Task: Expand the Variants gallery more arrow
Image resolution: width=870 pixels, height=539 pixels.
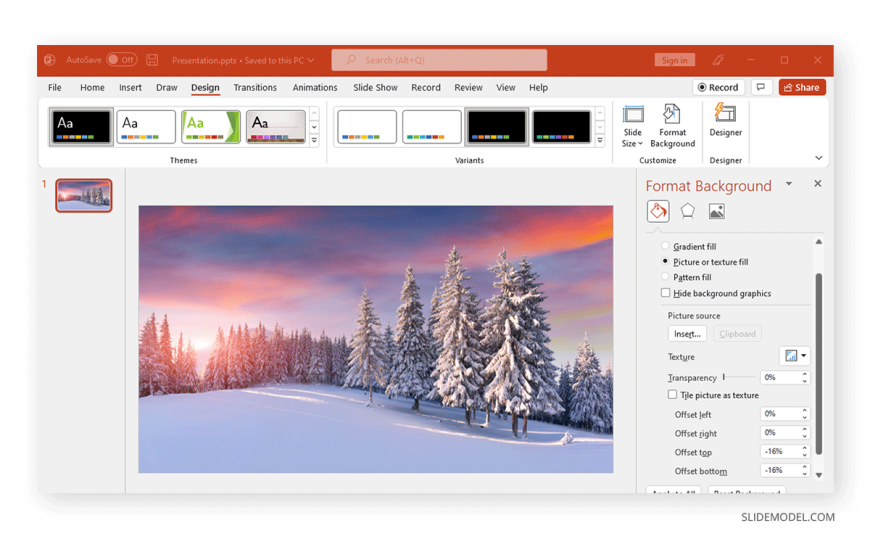Action: [600, 140]
